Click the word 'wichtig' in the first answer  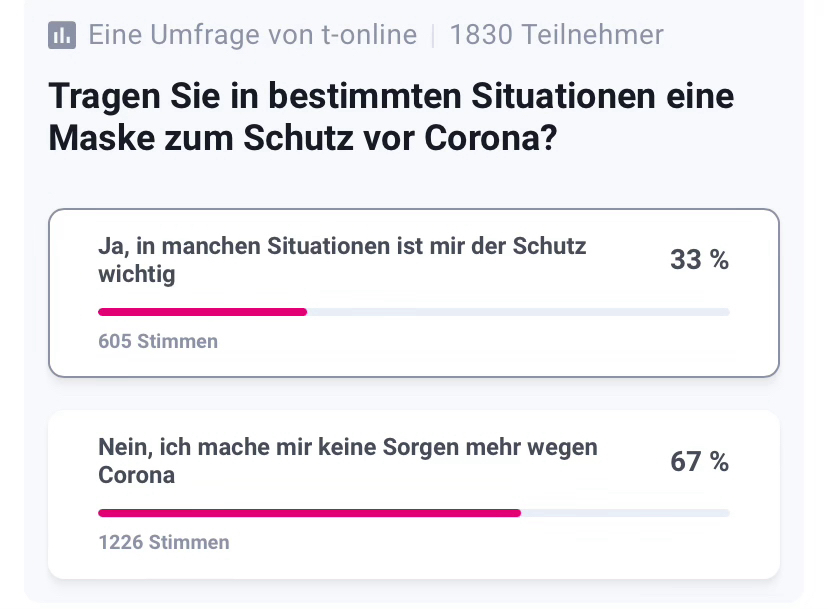pyautogui.click(x=136, y=274)
